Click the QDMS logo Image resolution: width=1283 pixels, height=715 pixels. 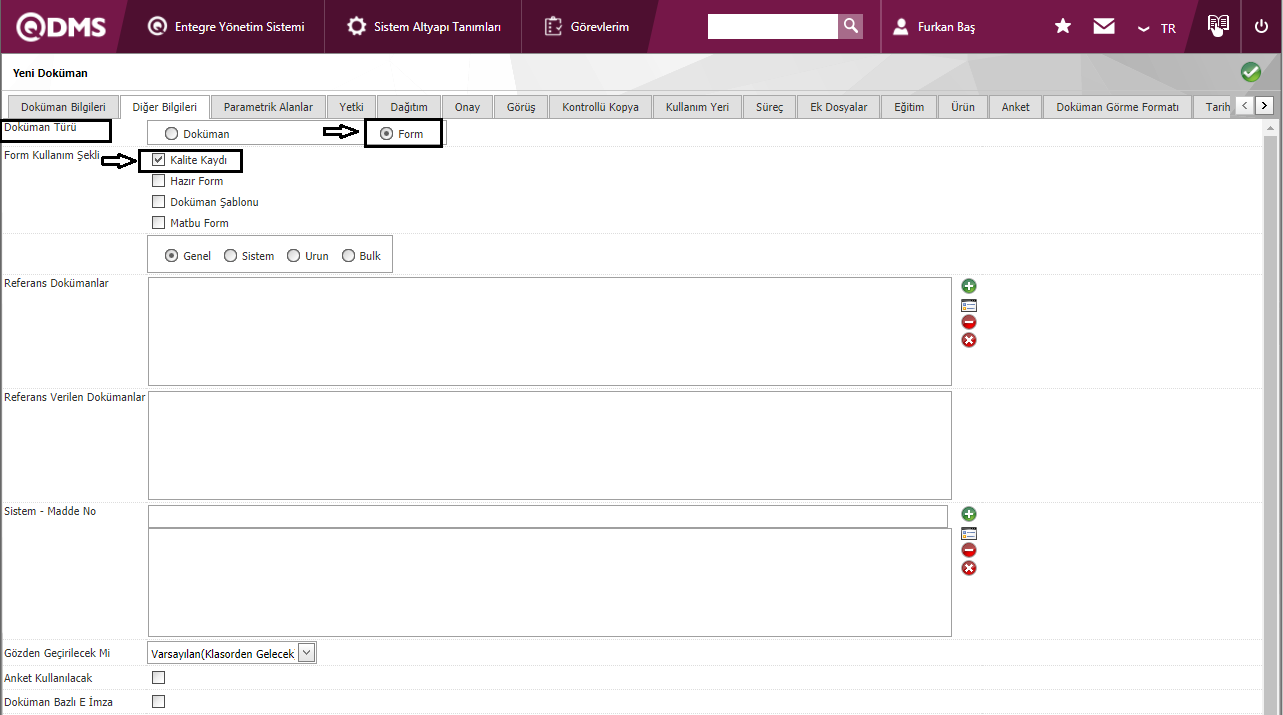point(61,27)
